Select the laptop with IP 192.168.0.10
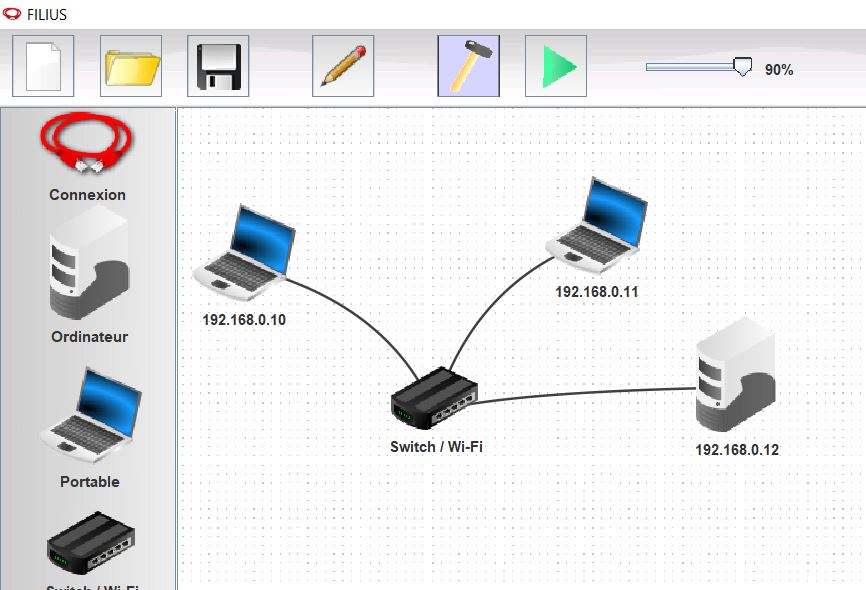 pyautogui.click(x=246, y=254)
